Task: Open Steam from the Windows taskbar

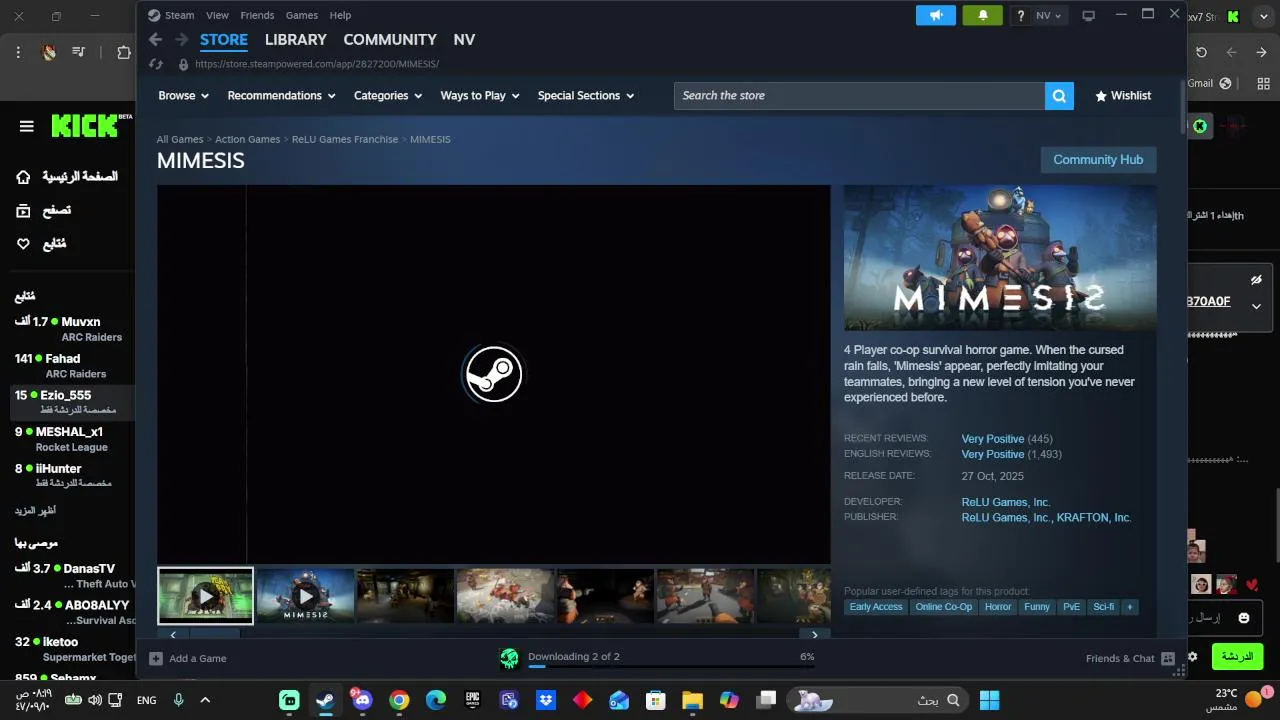Action: (x=325, y=700)
